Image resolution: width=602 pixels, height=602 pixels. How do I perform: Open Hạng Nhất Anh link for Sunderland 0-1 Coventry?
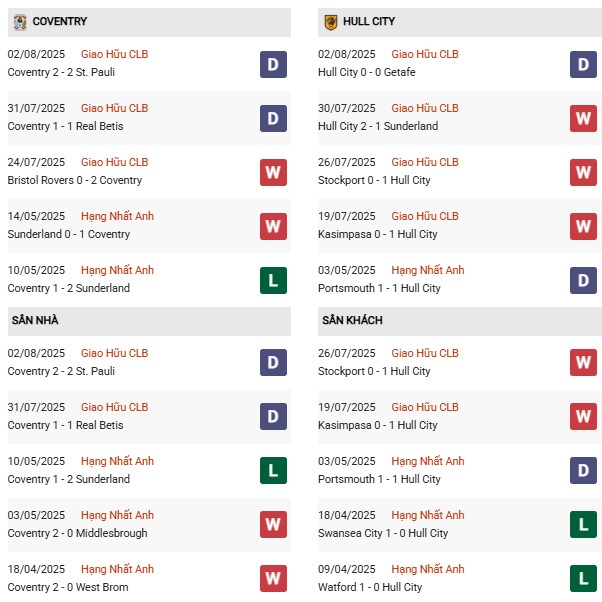[117, 216]
